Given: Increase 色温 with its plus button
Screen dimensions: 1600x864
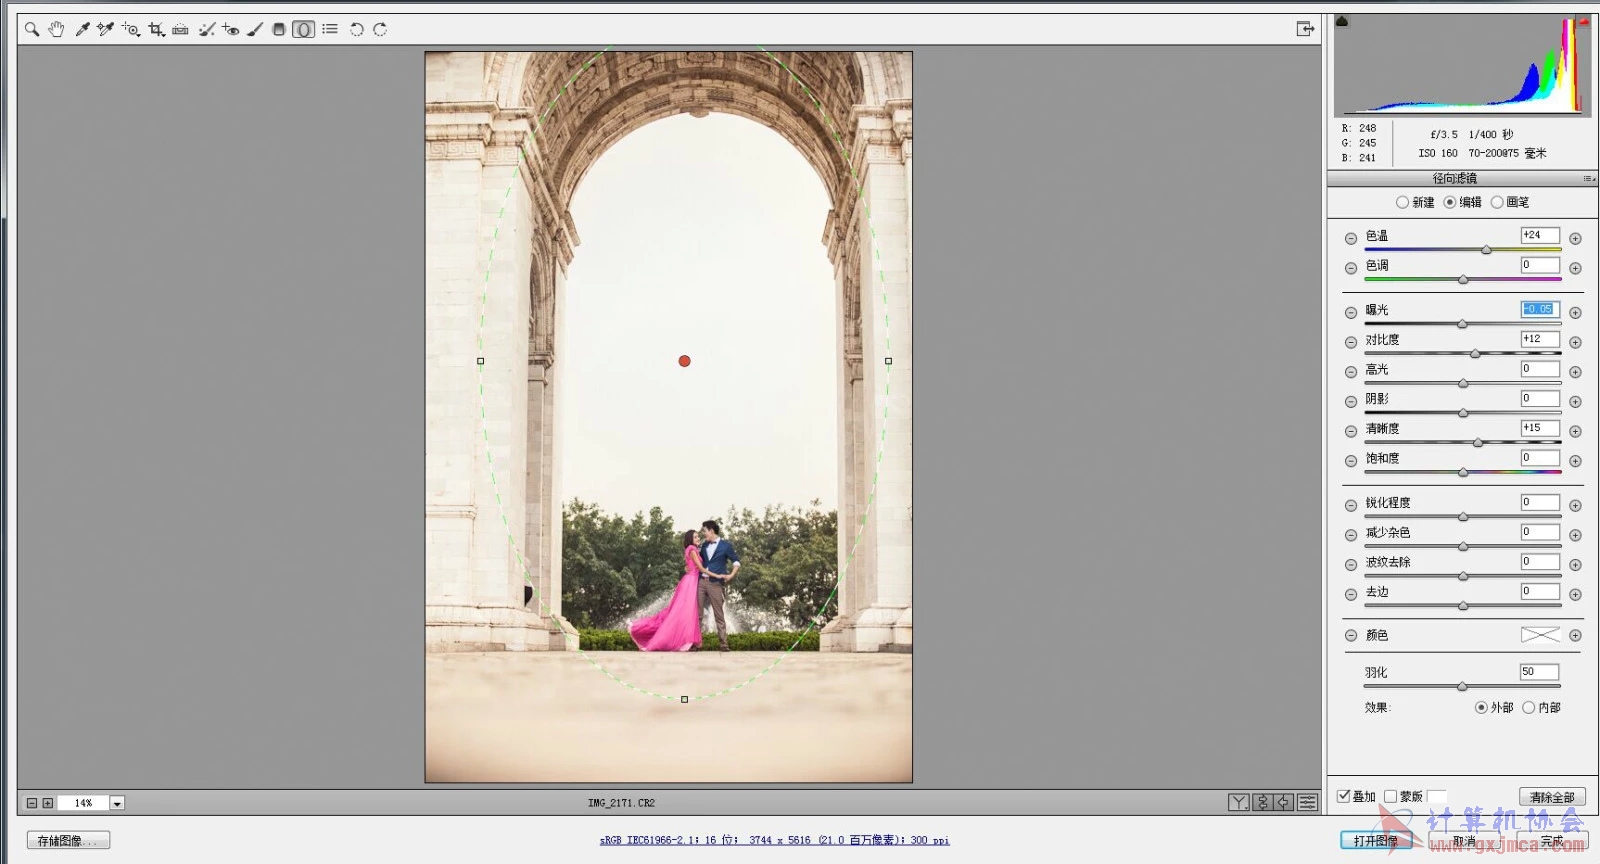Looking at the screenshot, I should pyautogui.click(x=1575, y=238).
